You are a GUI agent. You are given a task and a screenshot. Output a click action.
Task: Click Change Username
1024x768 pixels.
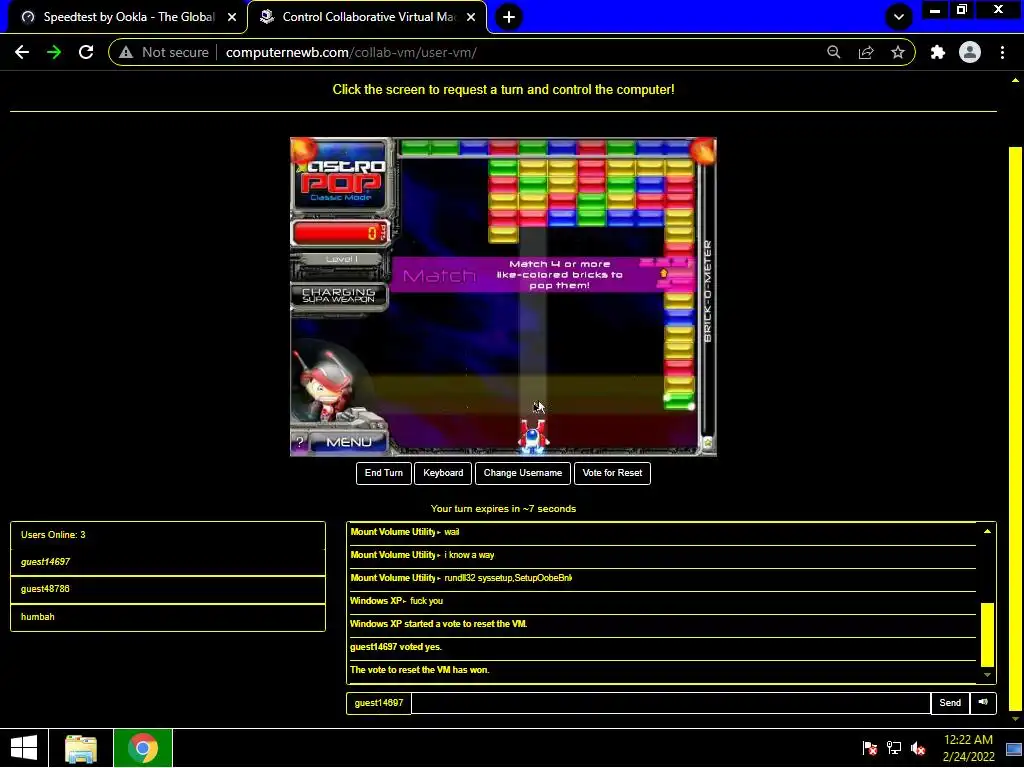(x=522, y=473)
